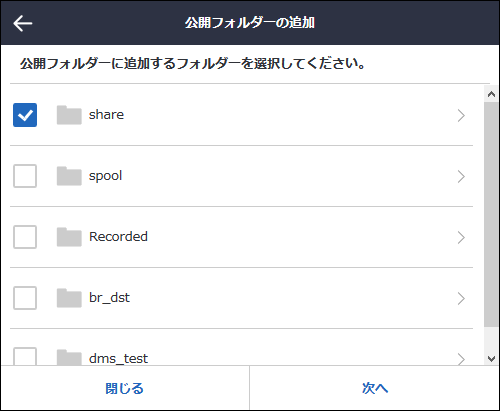Click the scrollbar down arrow

click(491, 359)
